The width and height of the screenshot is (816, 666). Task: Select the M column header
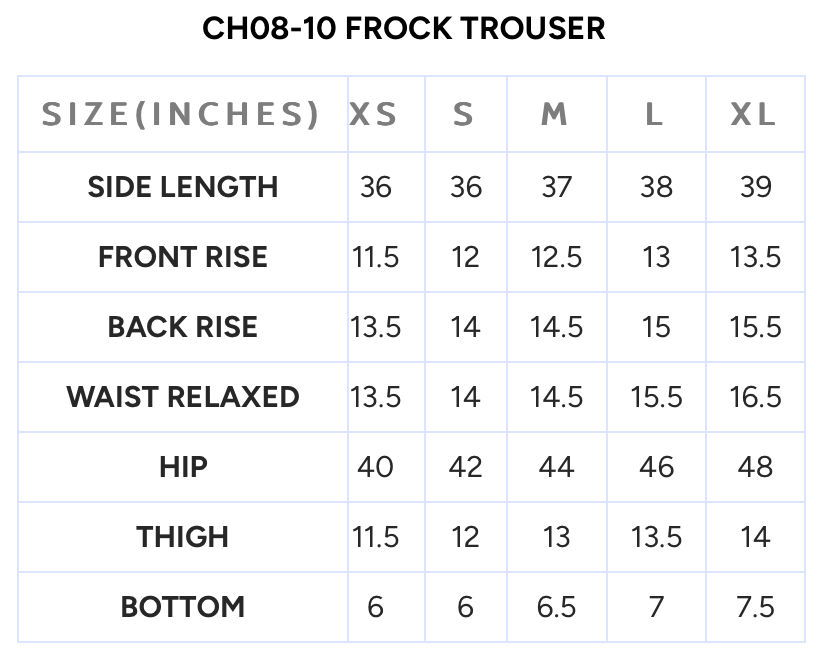555,115
